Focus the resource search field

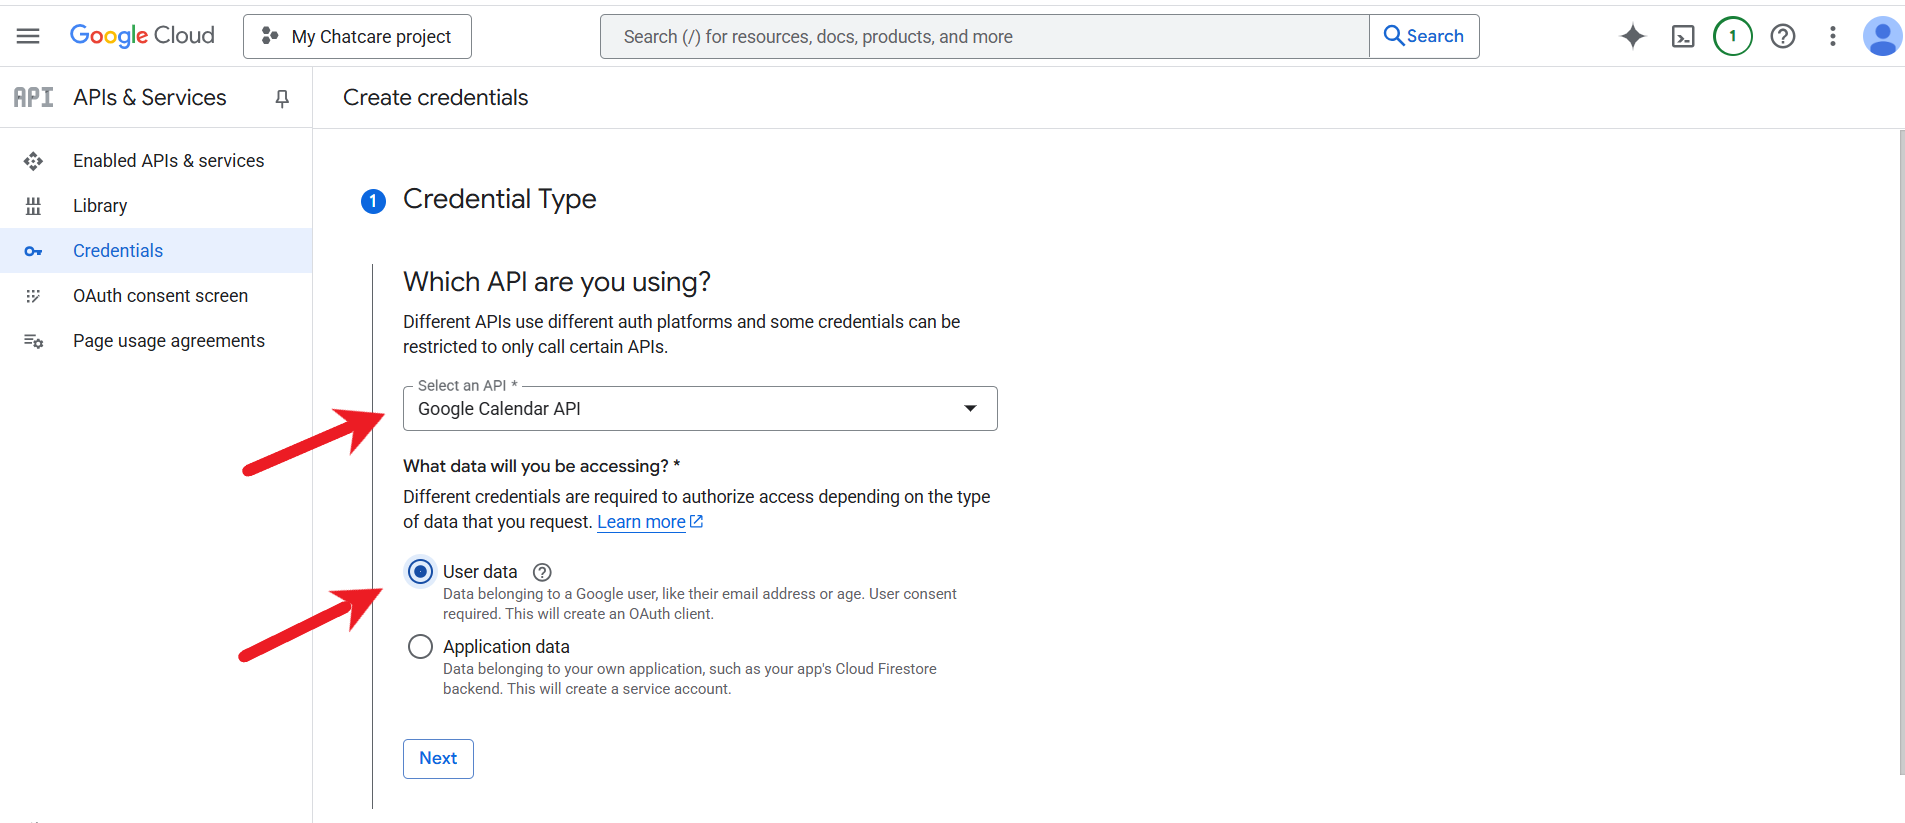click(984, 36)
